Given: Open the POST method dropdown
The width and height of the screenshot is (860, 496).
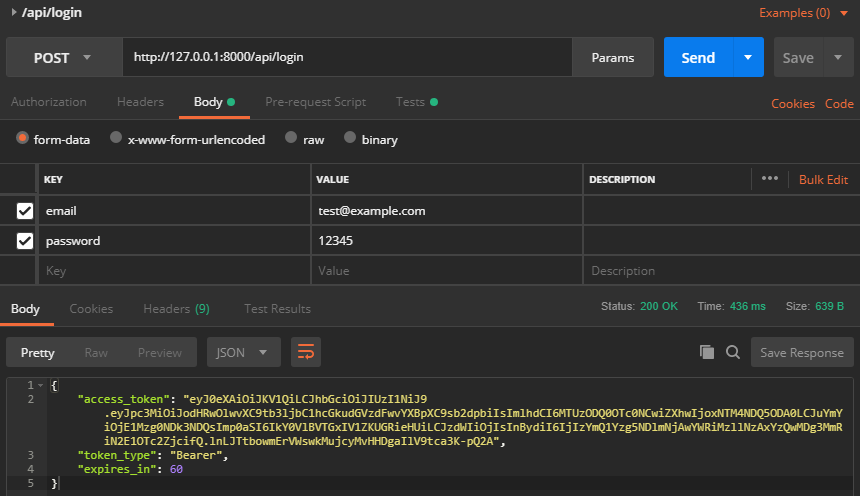Looking at the screenshot, I should (x=62, y=58).
